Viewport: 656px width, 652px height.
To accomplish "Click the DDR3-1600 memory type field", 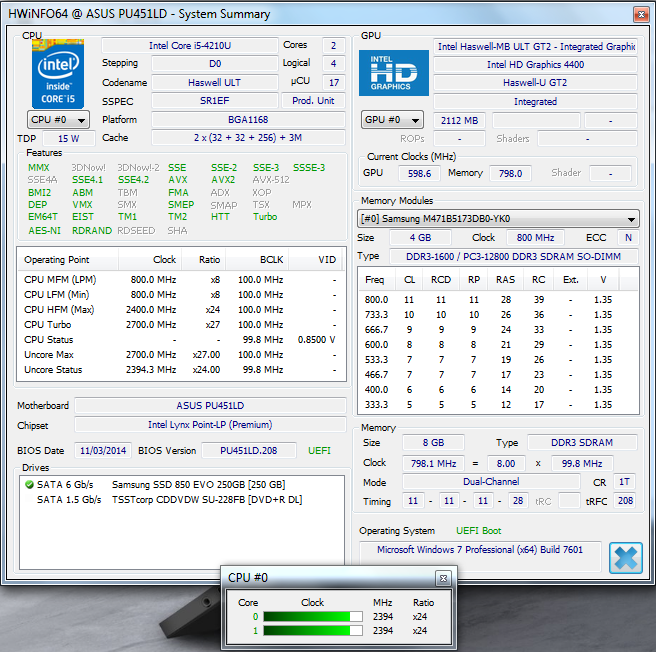I will (x=514, y=257).
